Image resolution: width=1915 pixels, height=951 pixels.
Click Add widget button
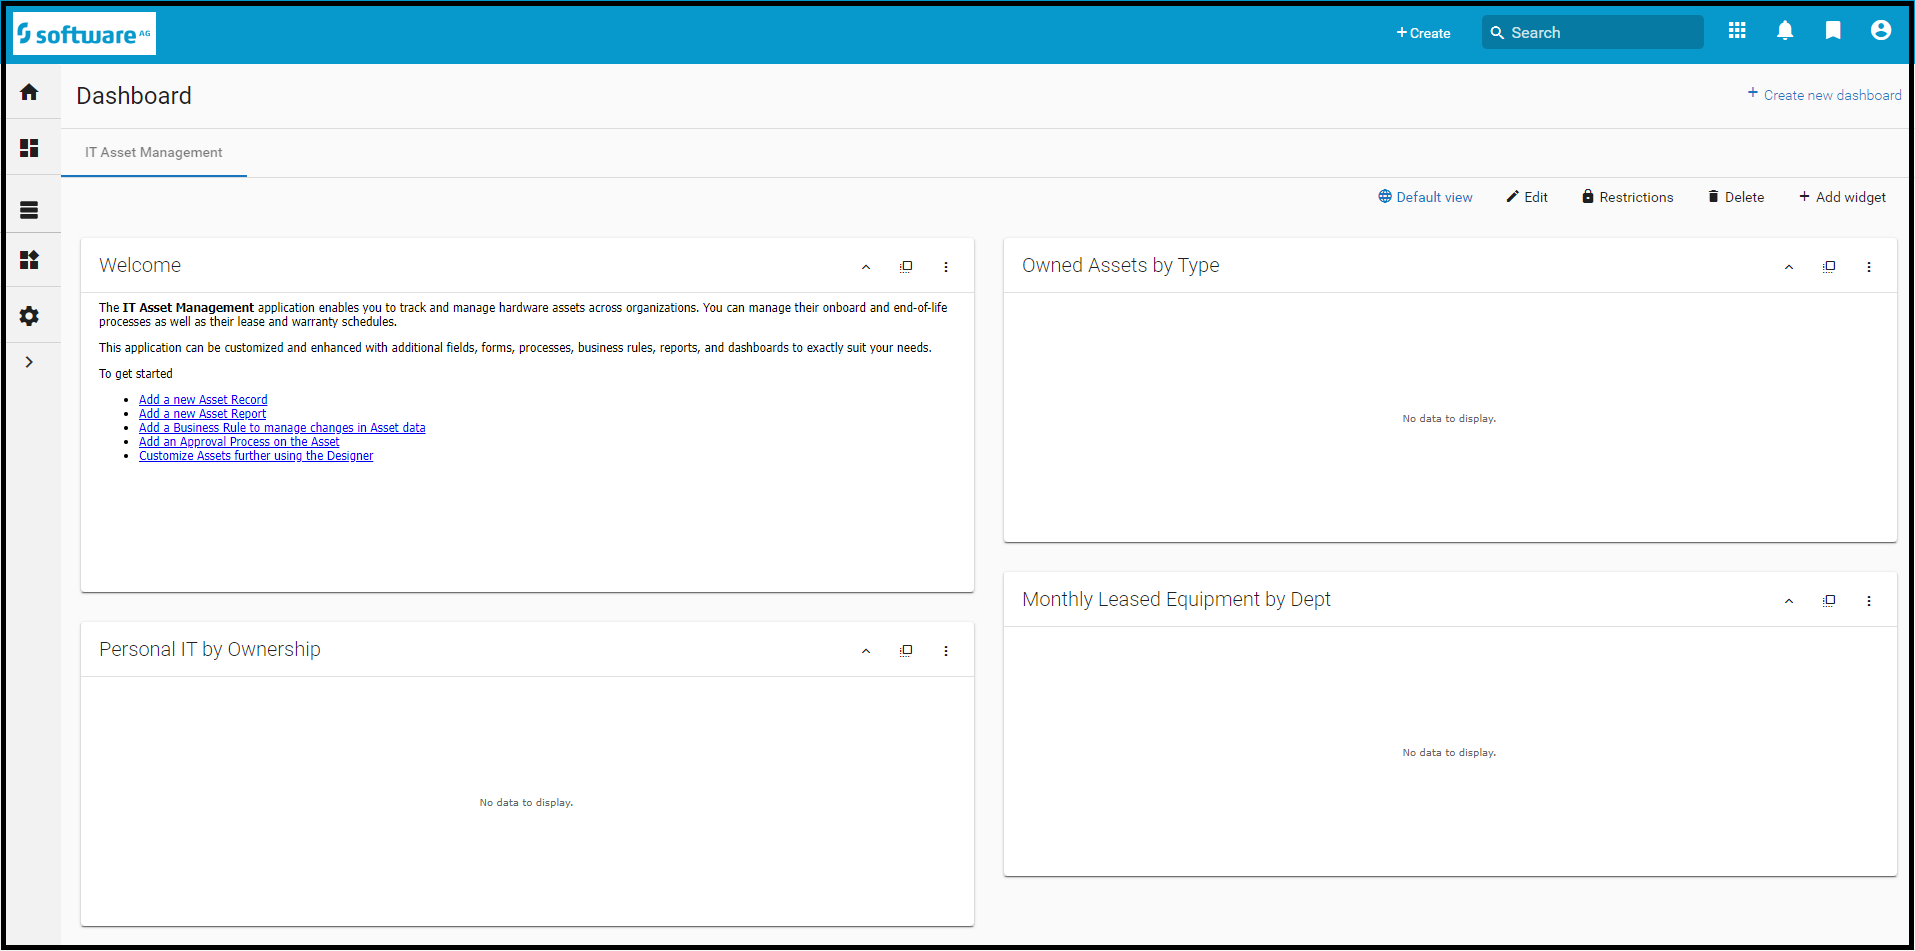(x=1842, y=197)
